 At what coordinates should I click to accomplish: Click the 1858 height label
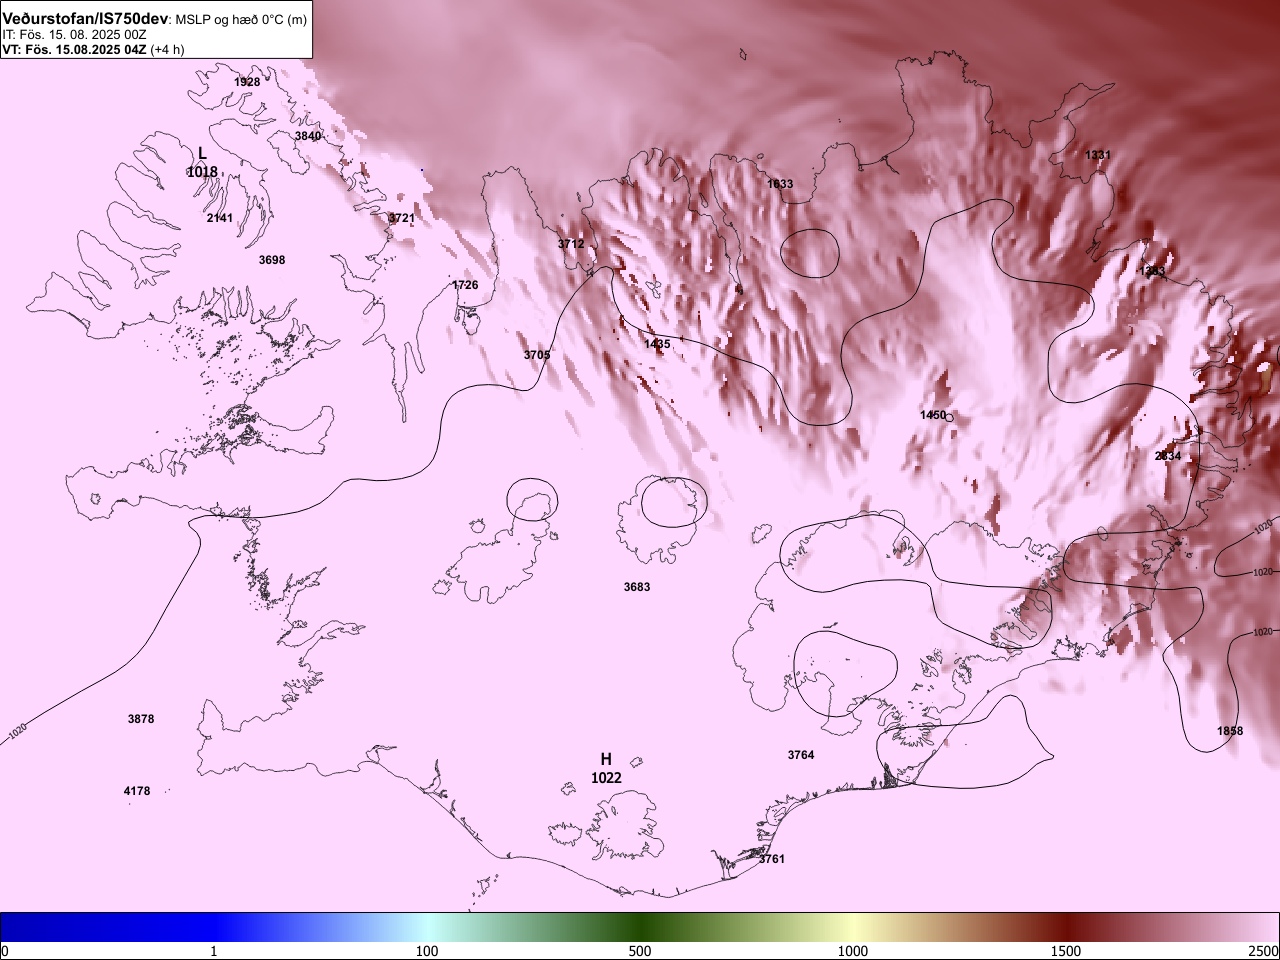coord(1230,731)
